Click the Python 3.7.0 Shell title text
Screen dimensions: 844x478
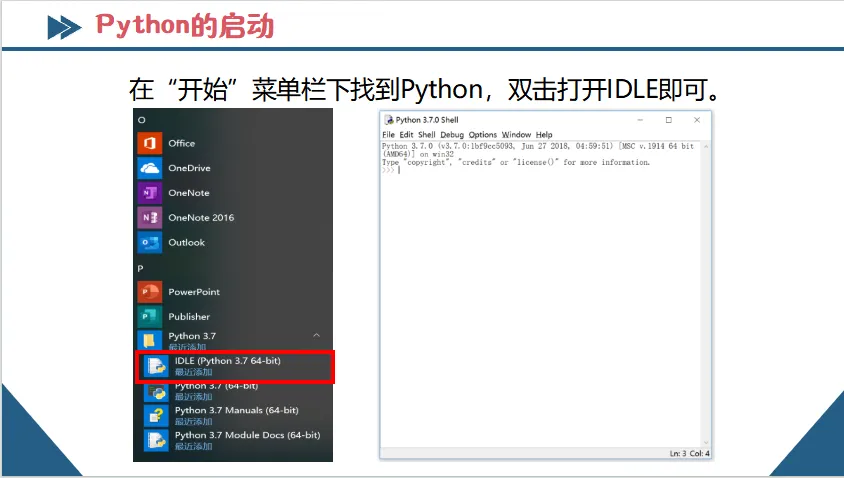[427, 120]
